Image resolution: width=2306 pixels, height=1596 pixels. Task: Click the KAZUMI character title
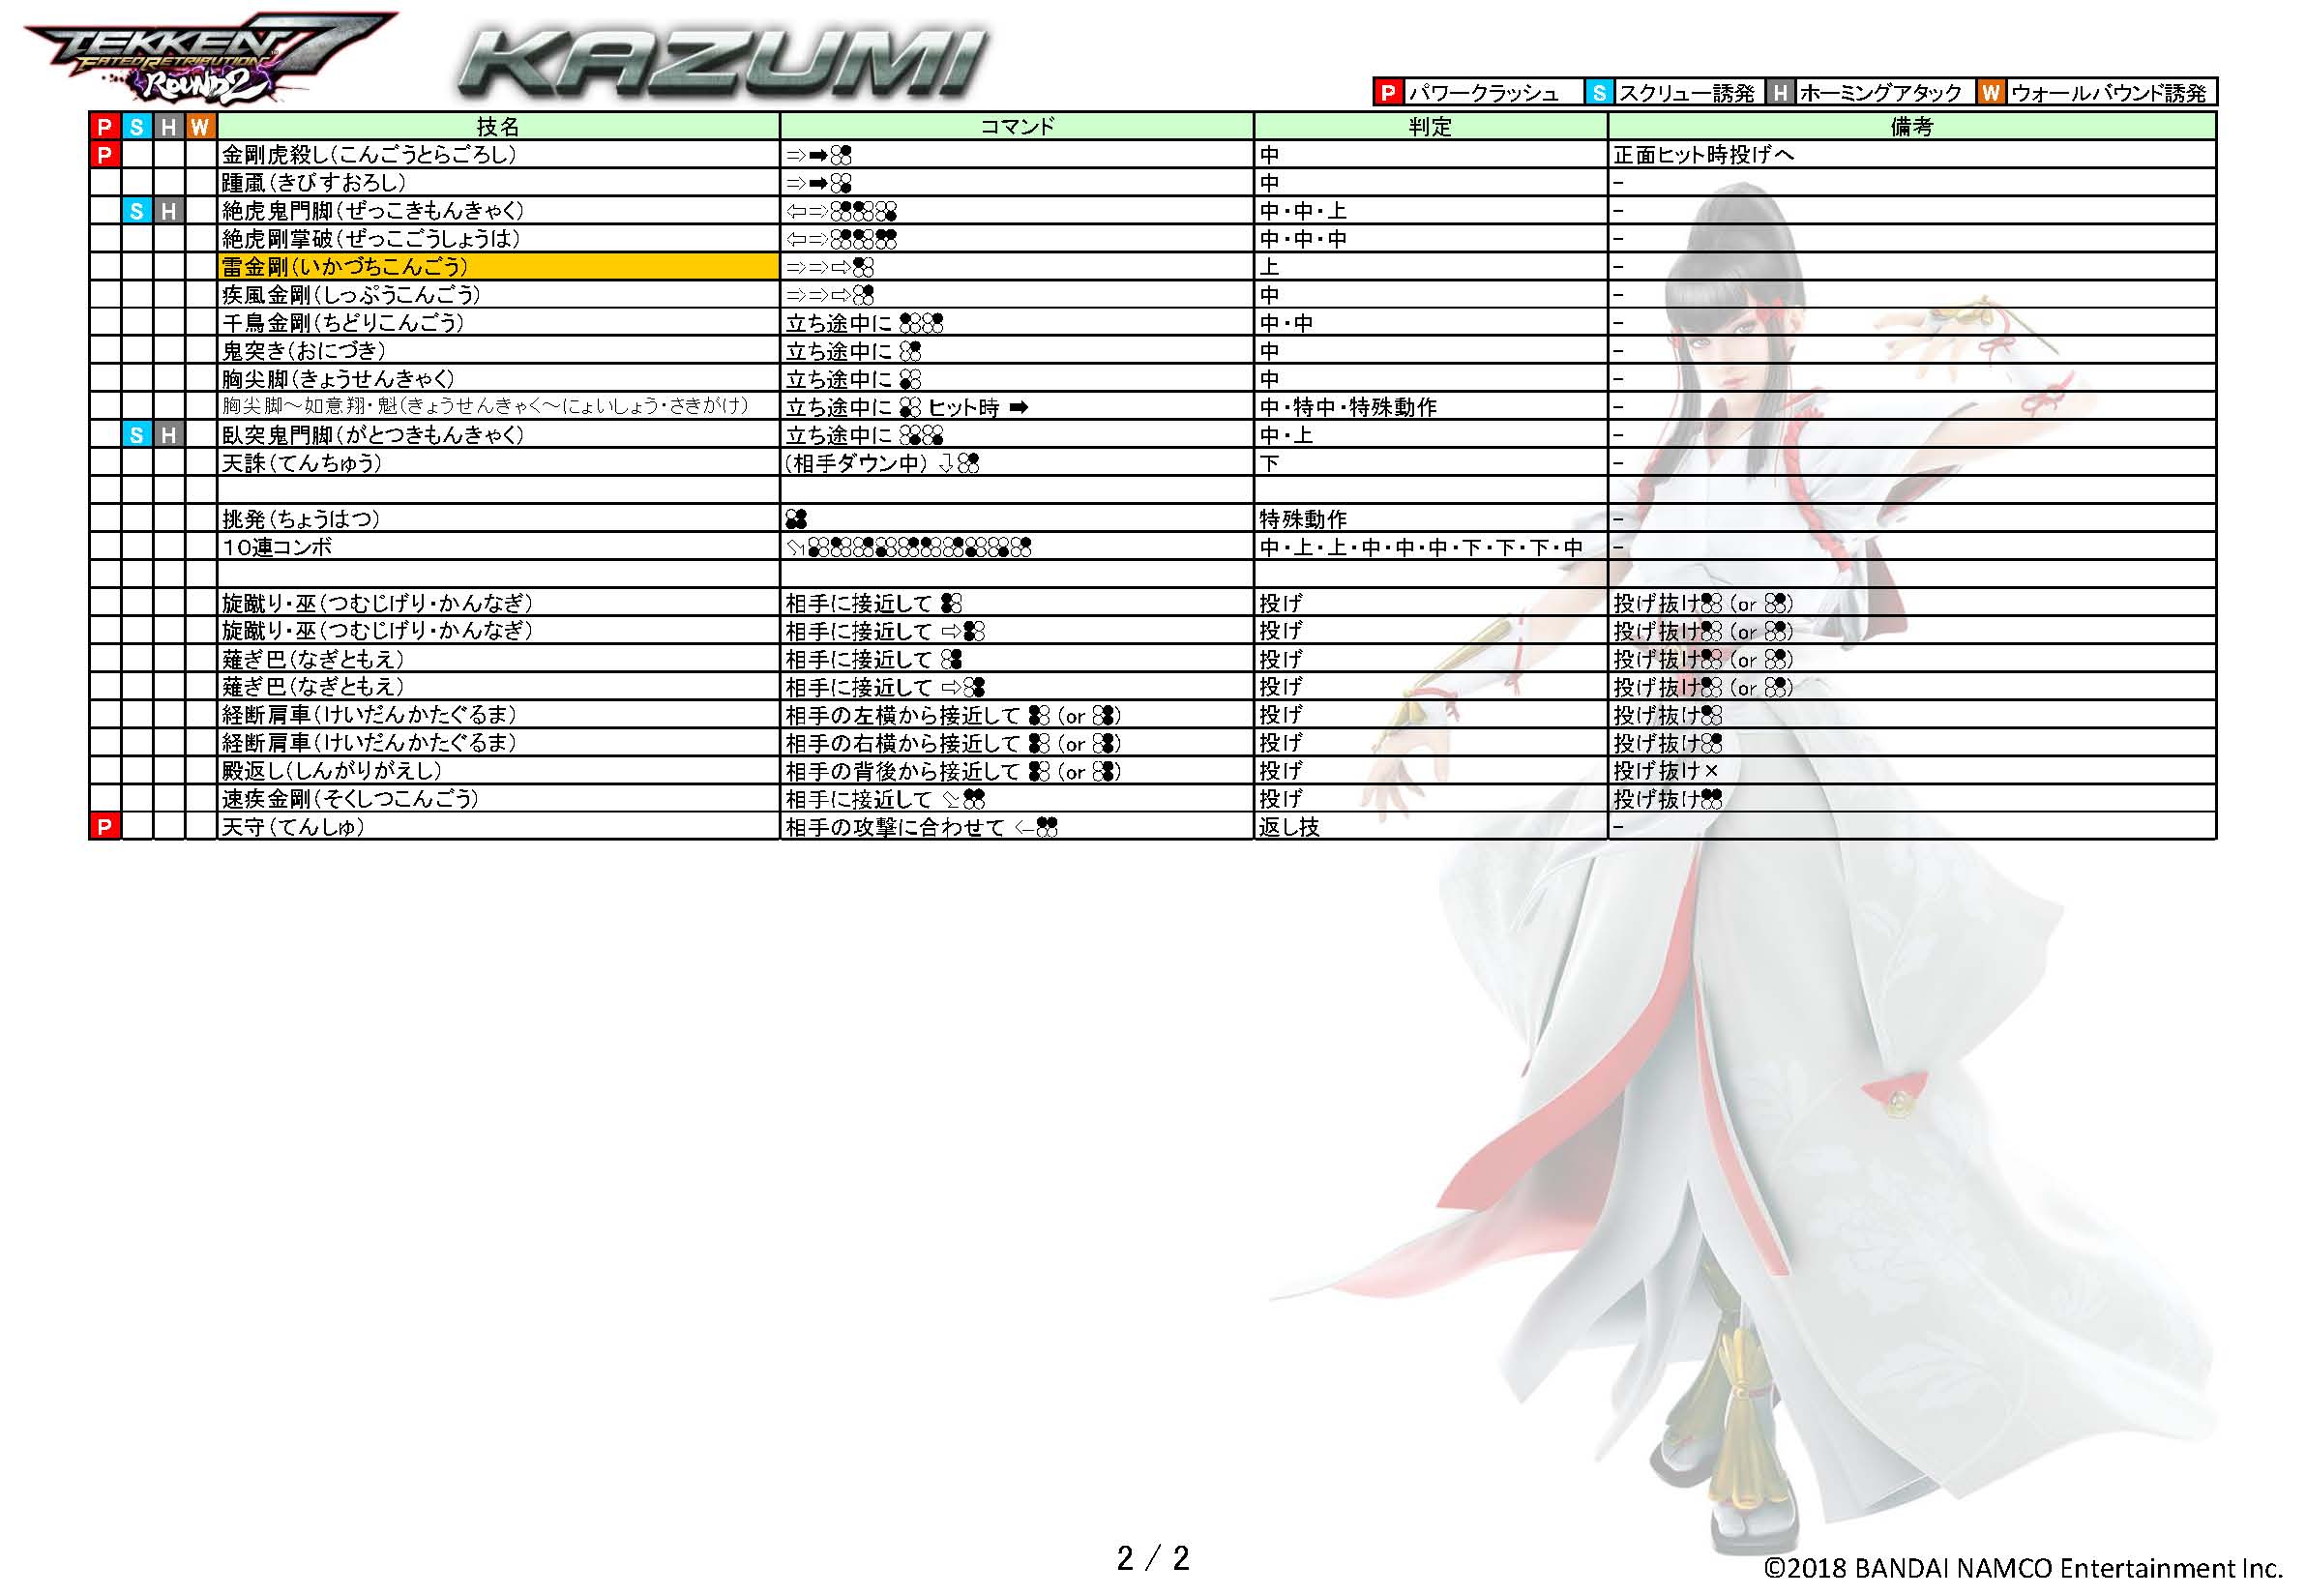[722, 62]
